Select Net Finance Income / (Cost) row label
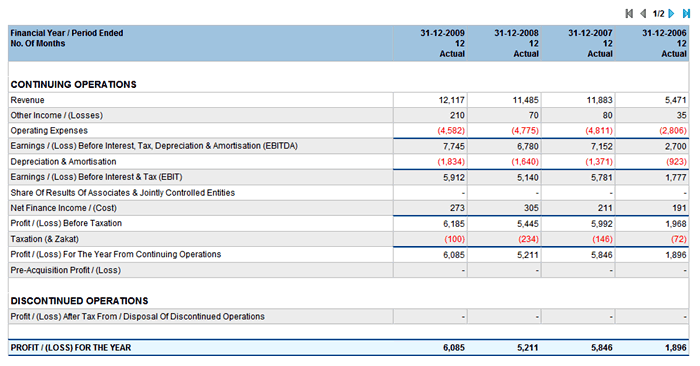The image size is (700, 366). click(63, 208)
